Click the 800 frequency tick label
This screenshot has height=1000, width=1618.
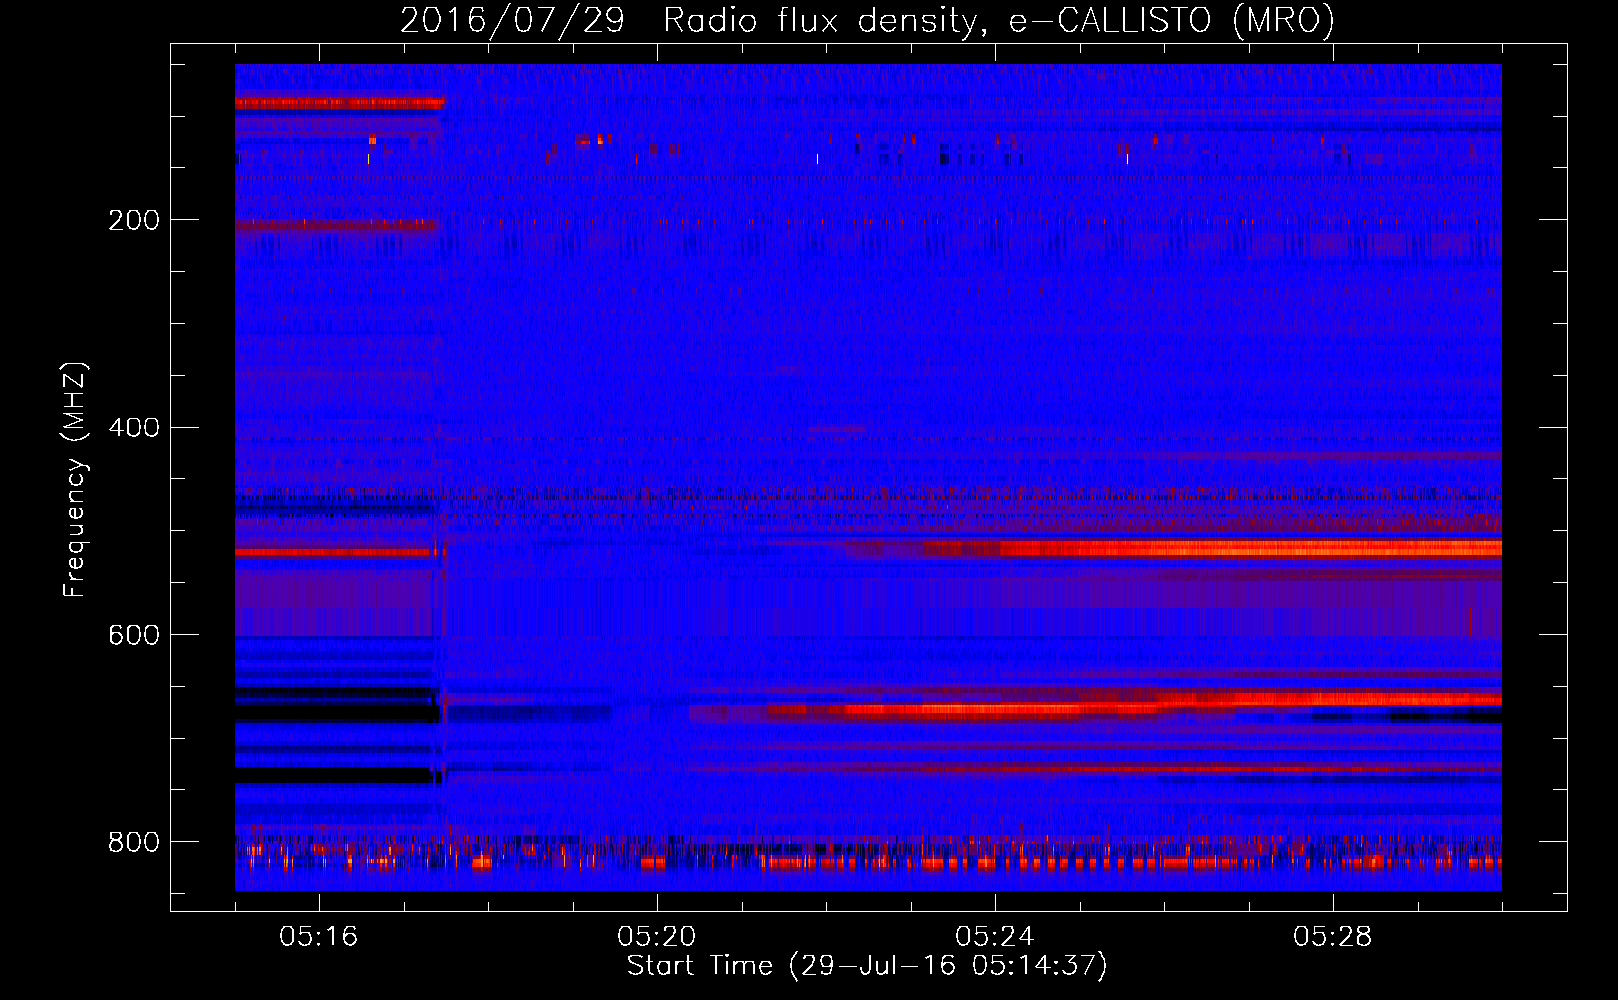[x=134, y=842]
